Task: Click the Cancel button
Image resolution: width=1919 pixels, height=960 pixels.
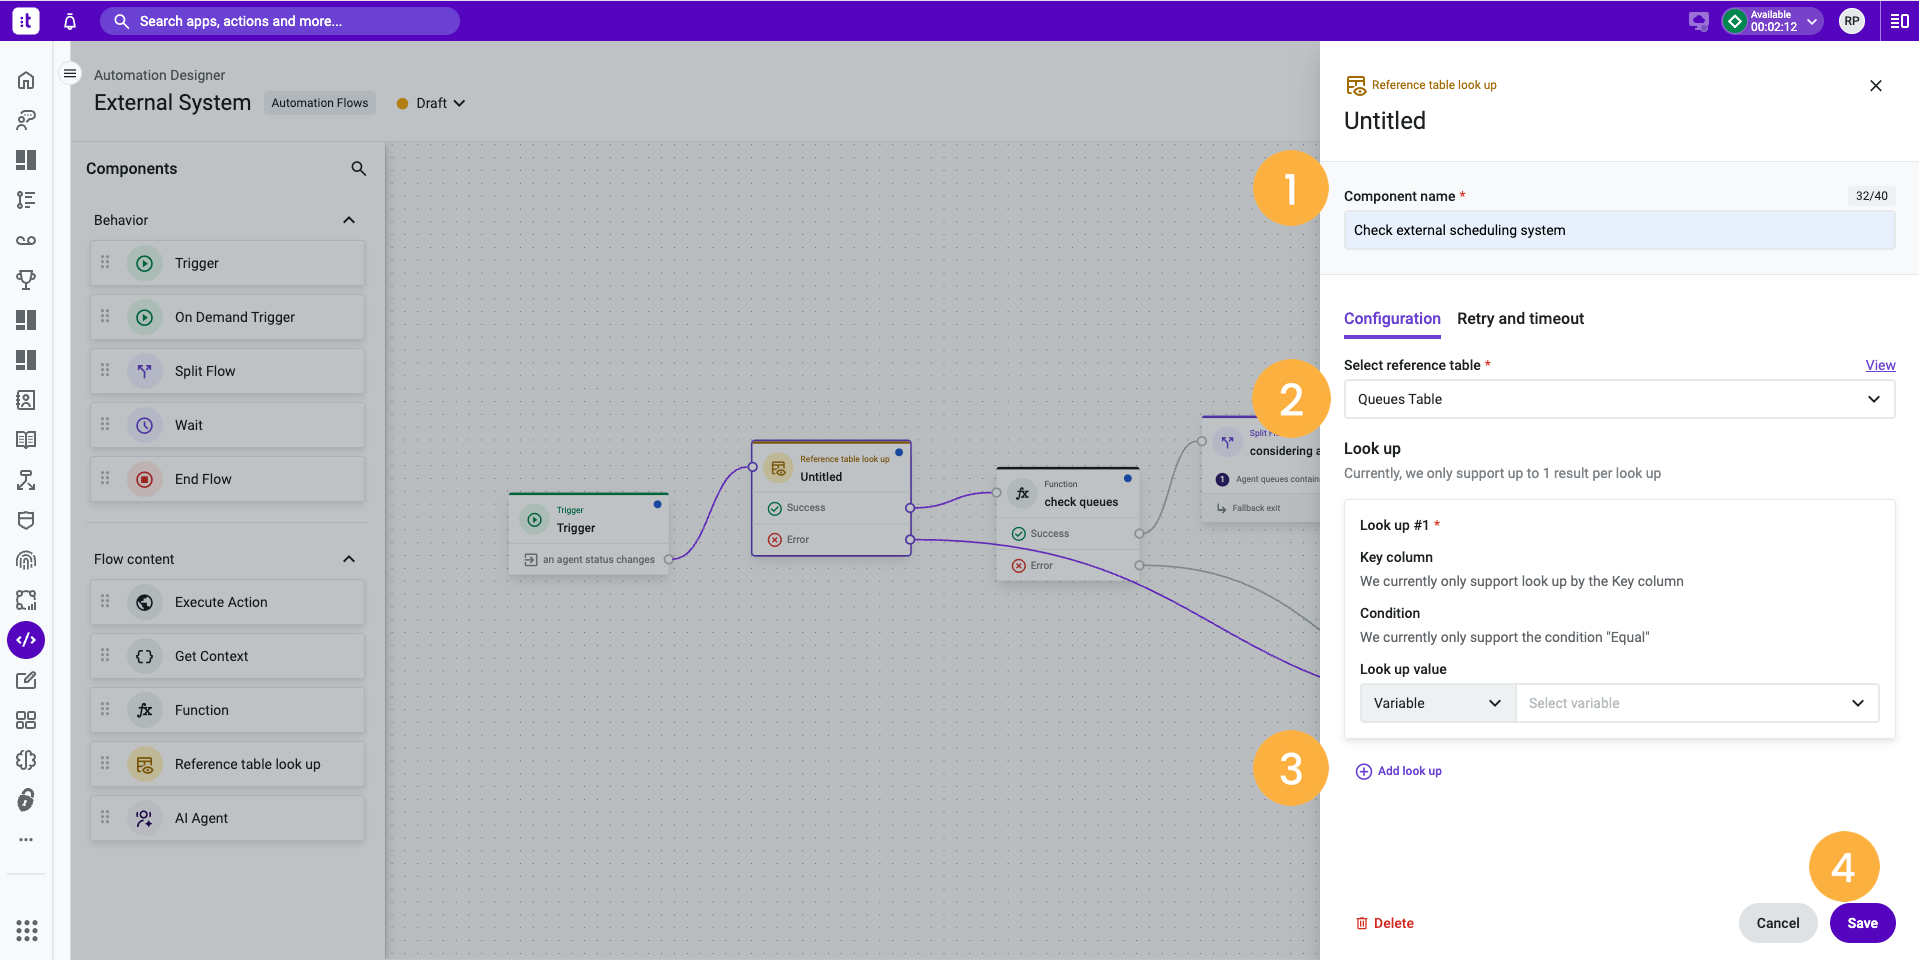Action: 1778,923
